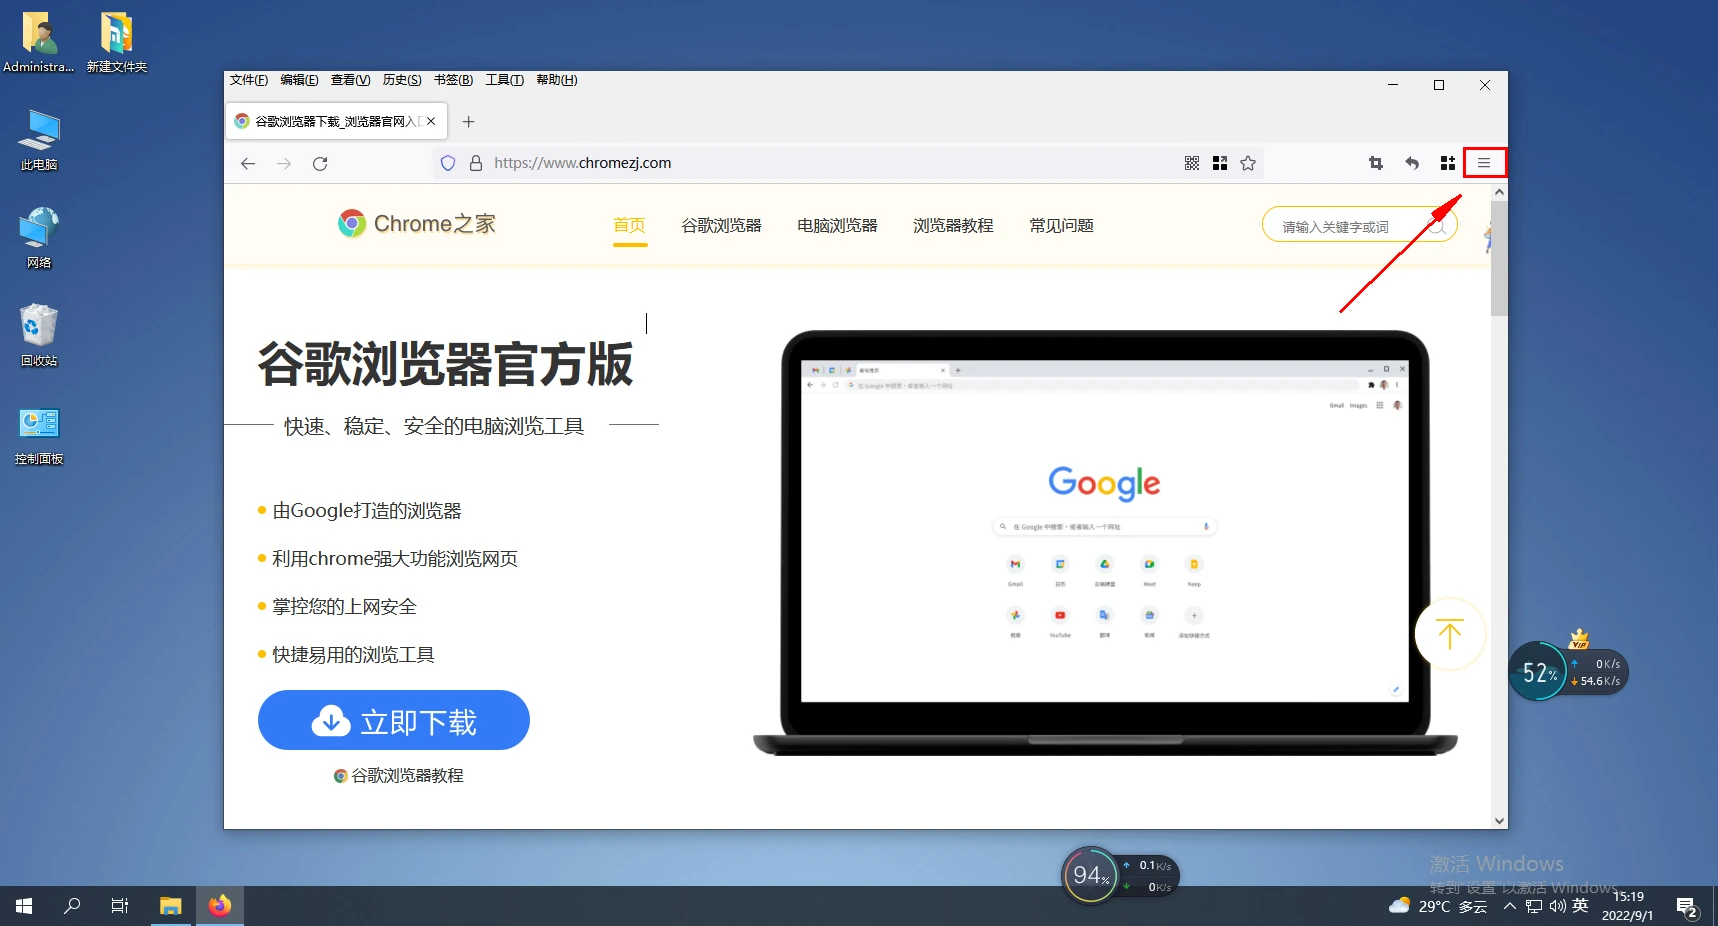Click Firefox icon in taskbar
This screenshot has width=1718, height=926.
pos(220,906)
